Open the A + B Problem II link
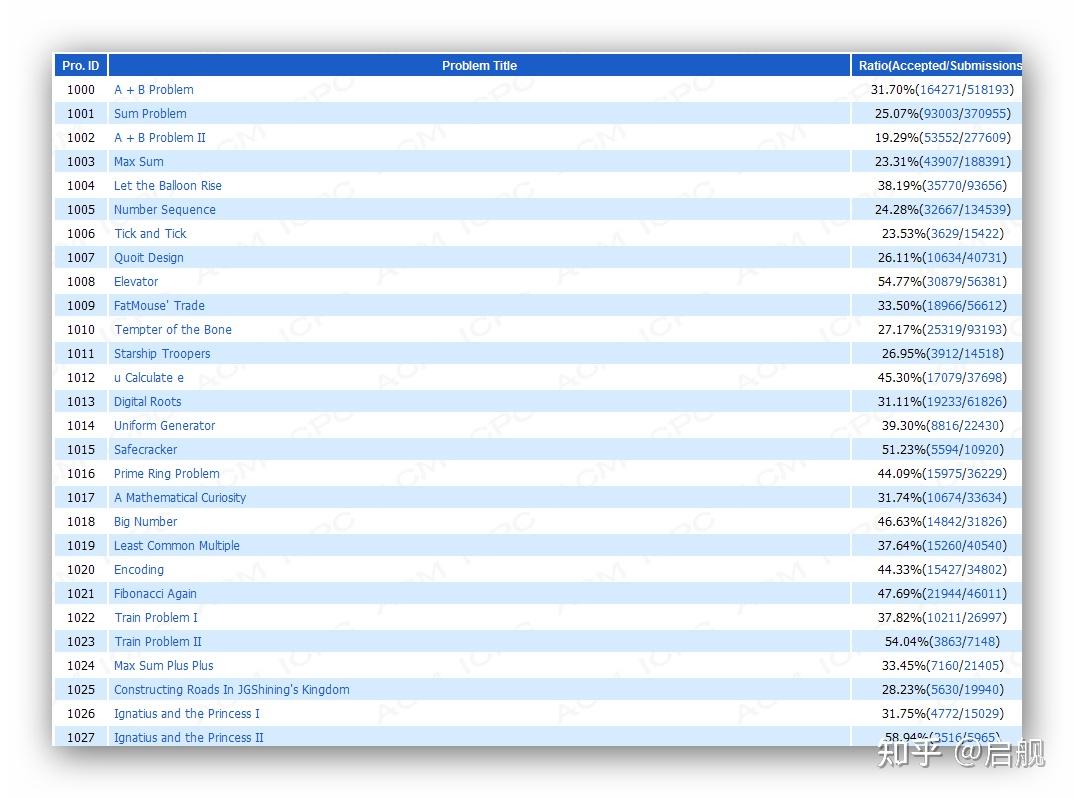The height and width of the screenshot is (798, 1074). 160,138
